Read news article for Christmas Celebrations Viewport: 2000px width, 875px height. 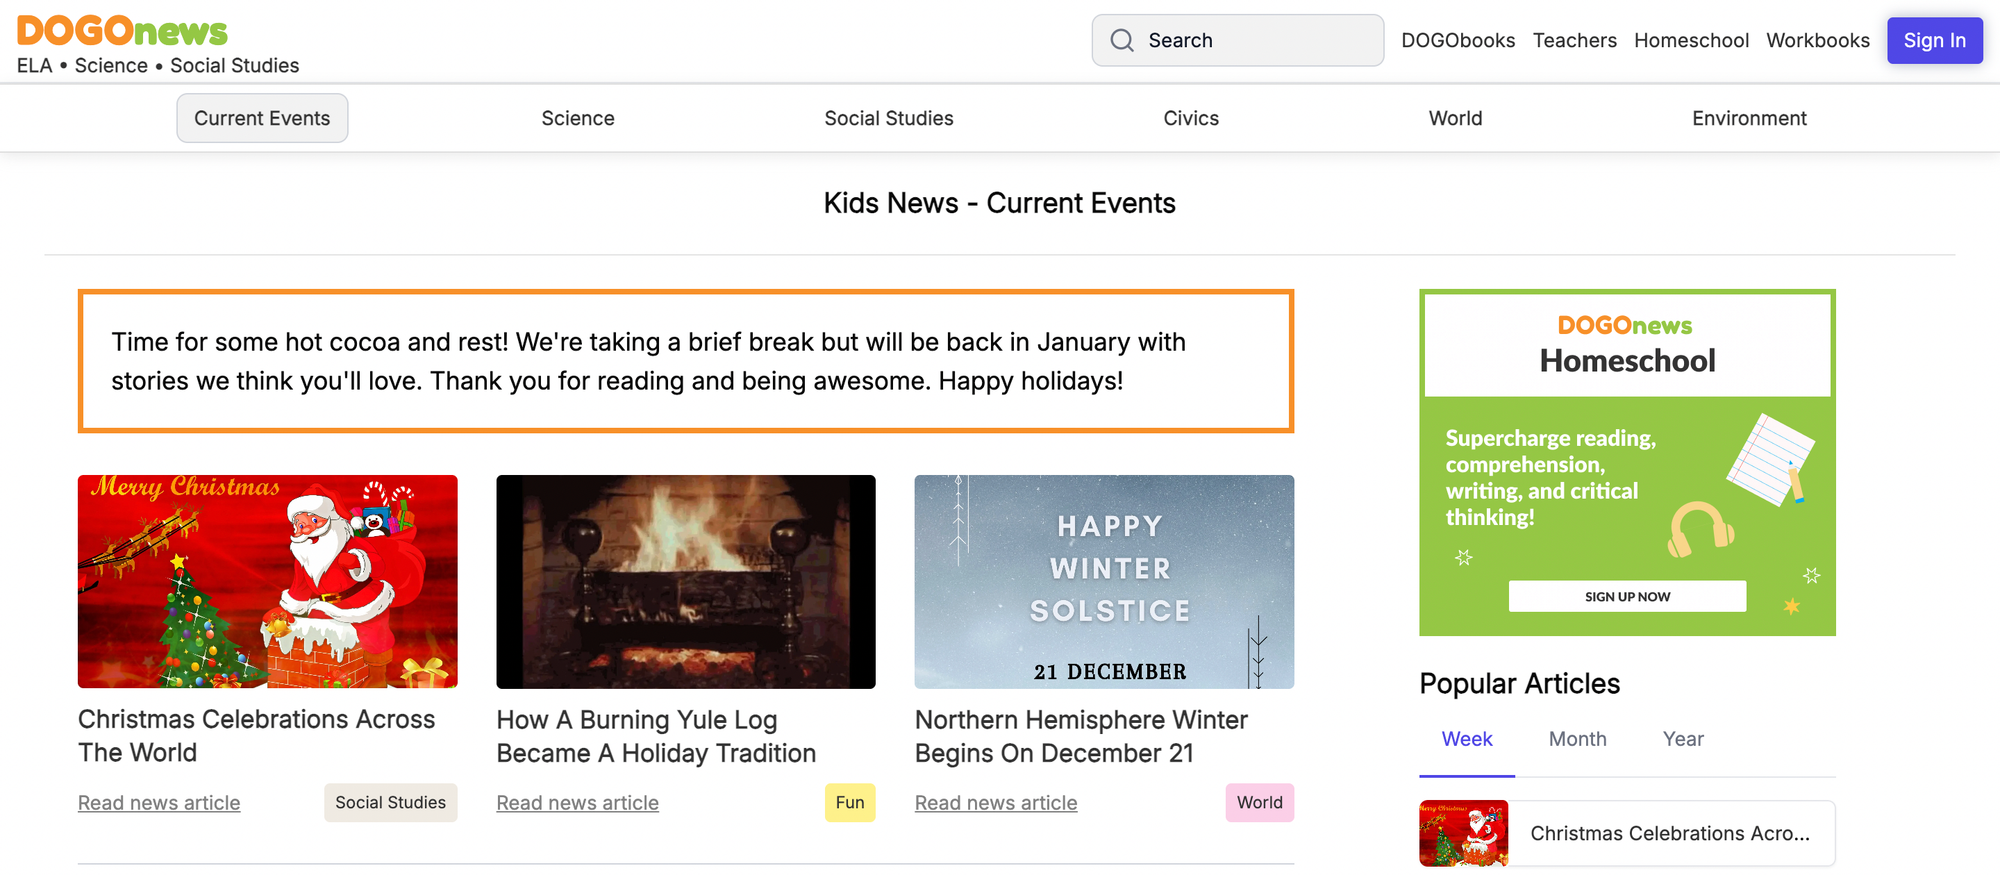coord(159,803)
